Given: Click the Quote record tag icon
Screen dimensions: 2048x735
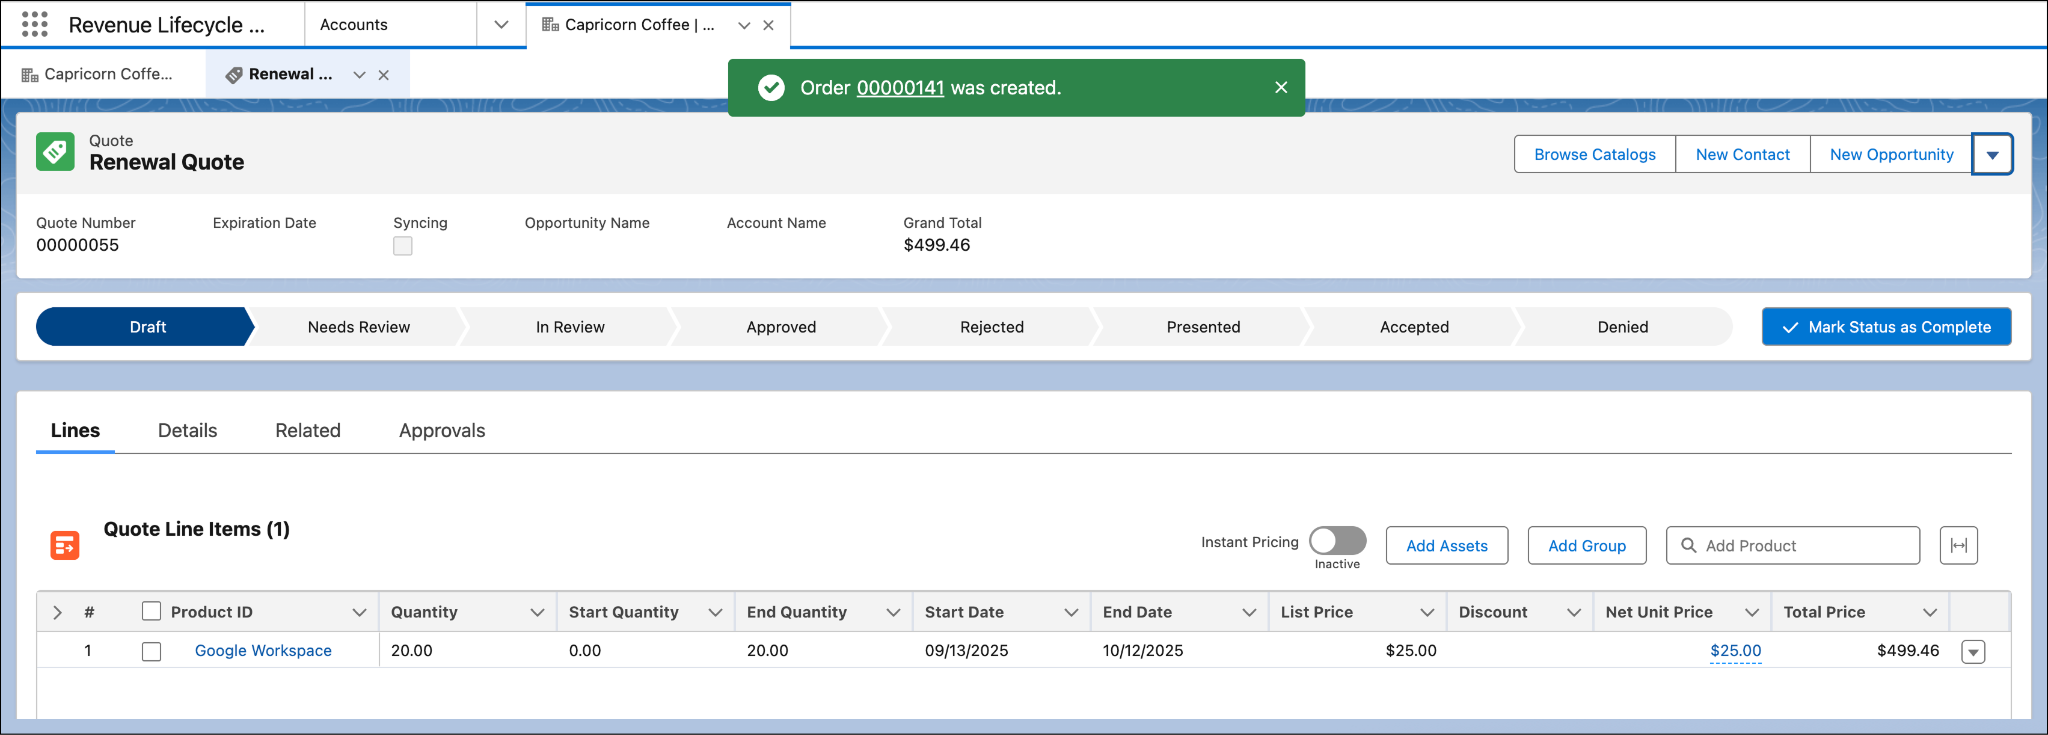Looking at the screenshot, I should tap(55, 152).
